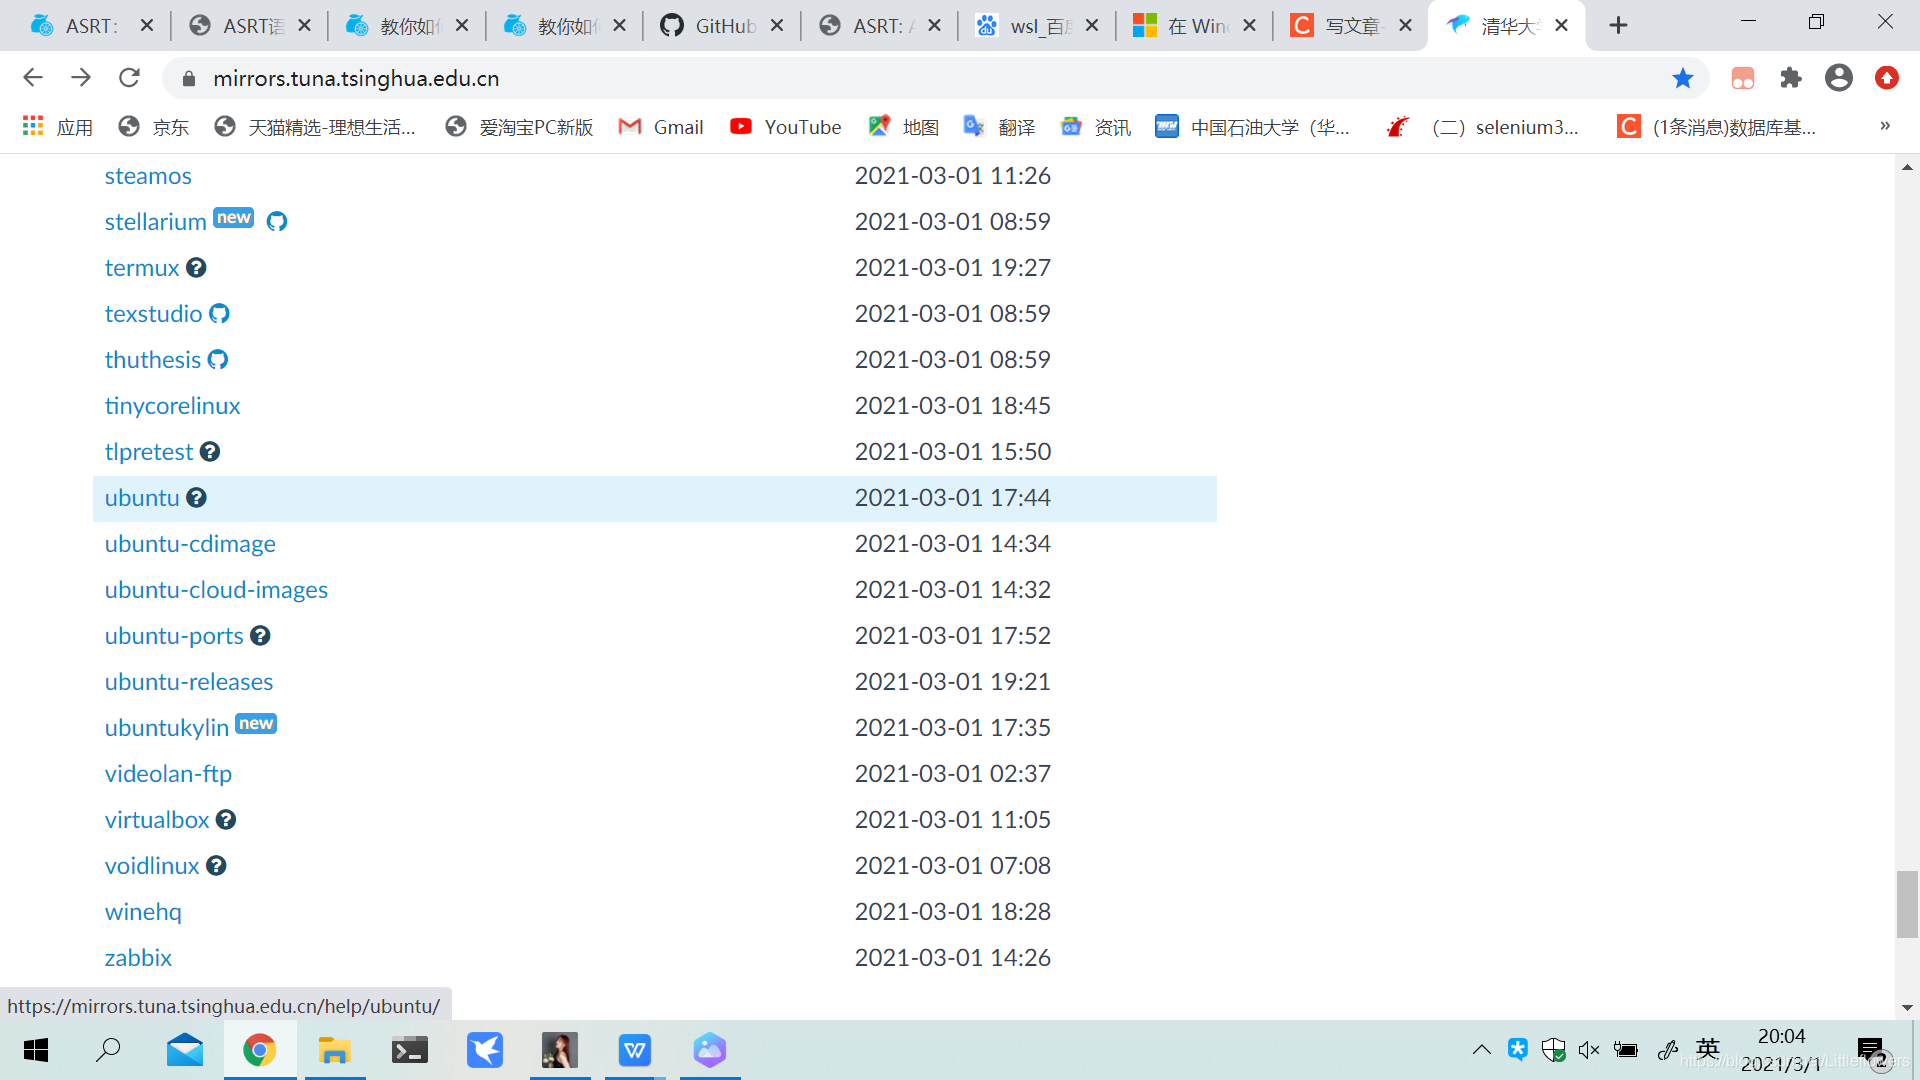Show hidden system tray icons

pos(1482,1050)
